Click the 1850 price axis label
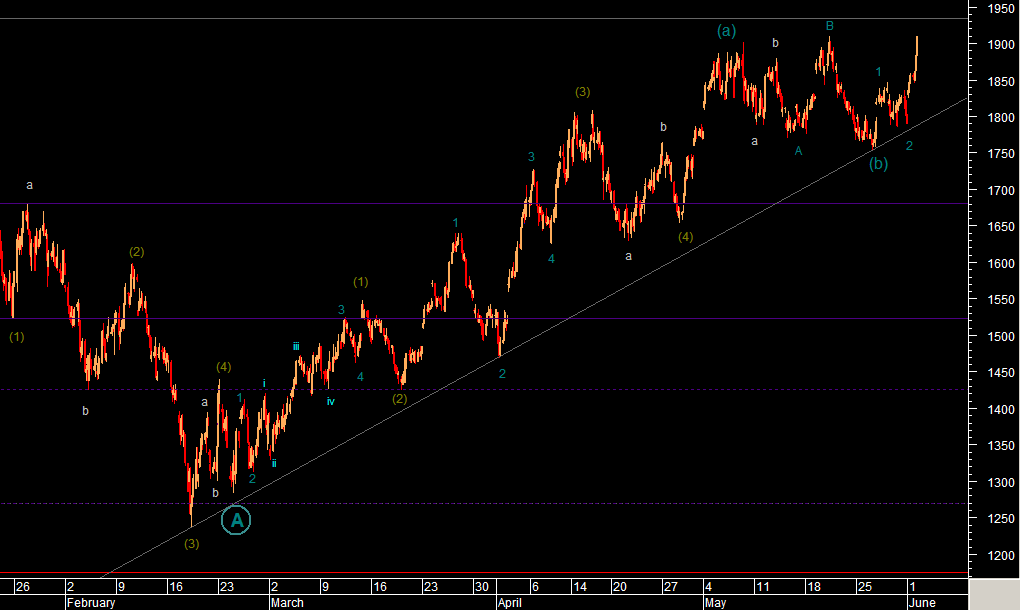 [1001, 82]
